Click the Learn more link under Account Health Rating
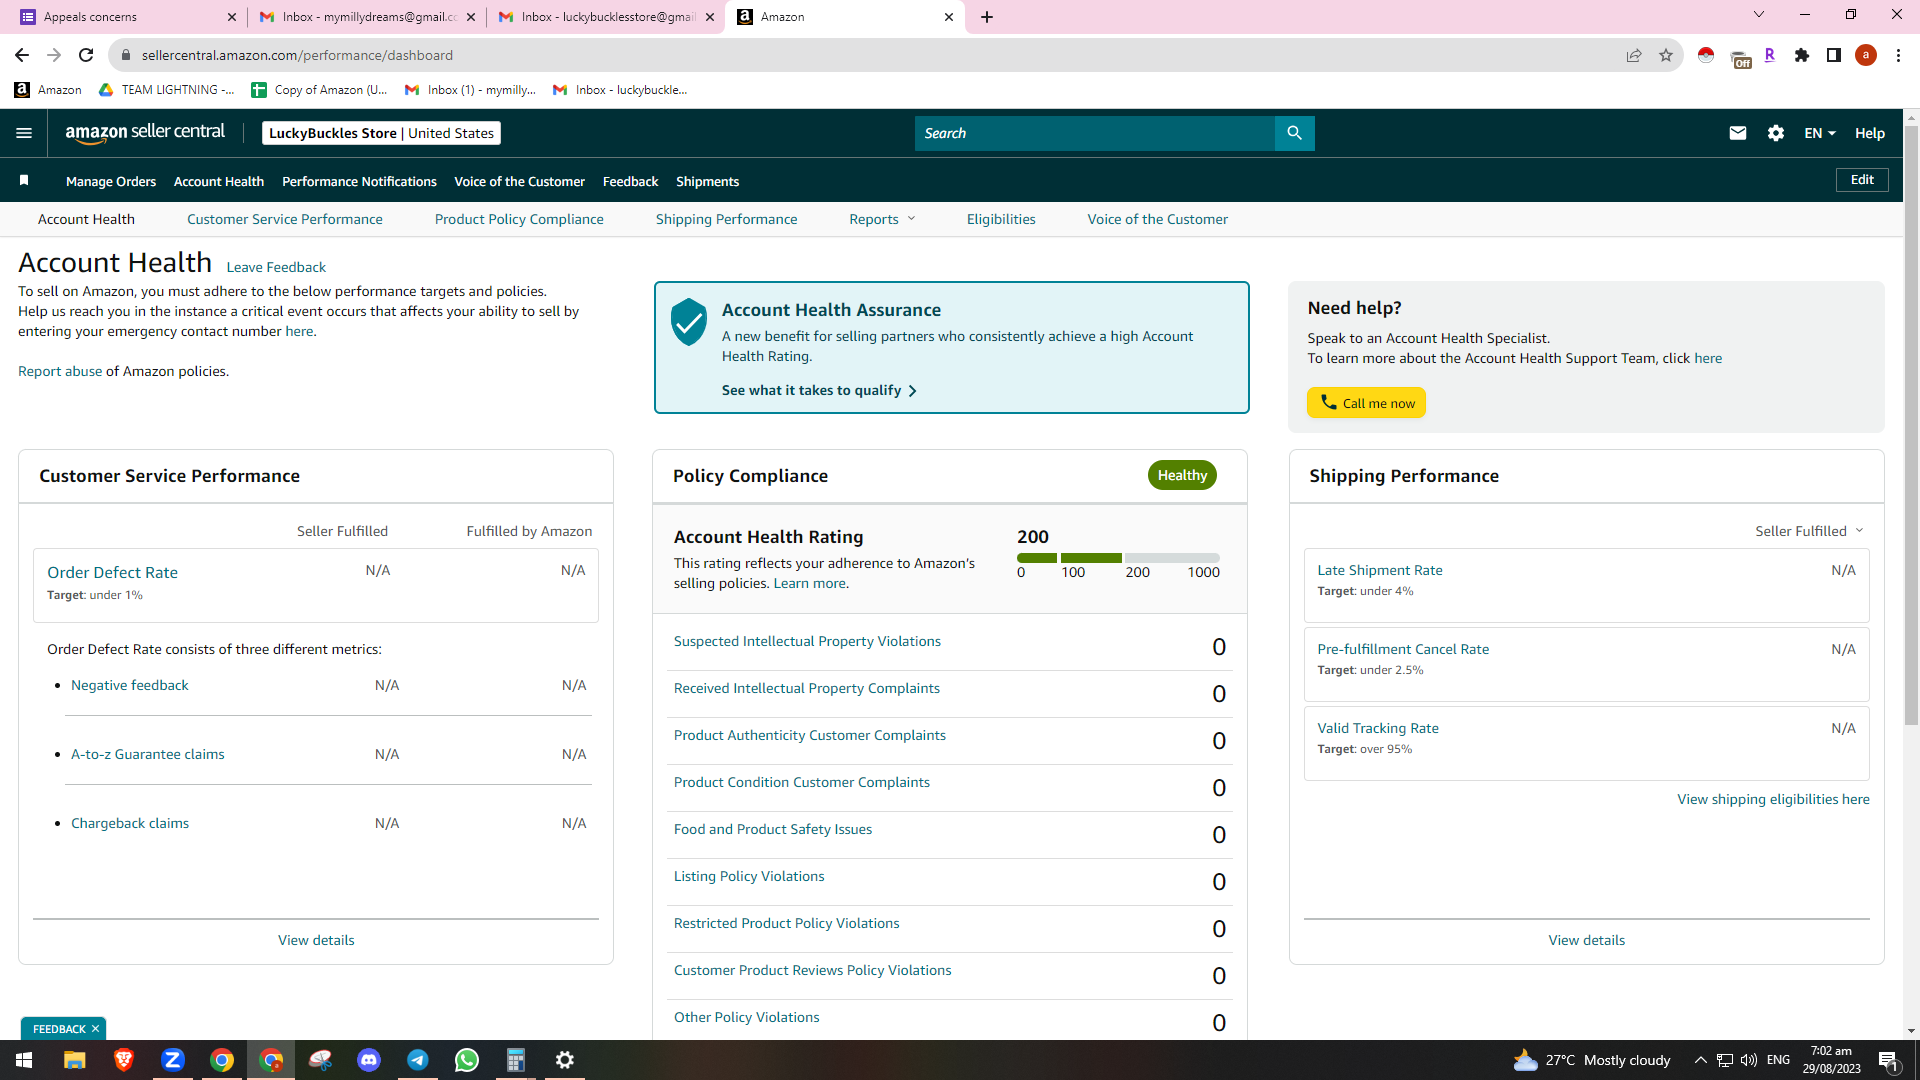Viewport: 1920px width, 1080px height. 810,583
